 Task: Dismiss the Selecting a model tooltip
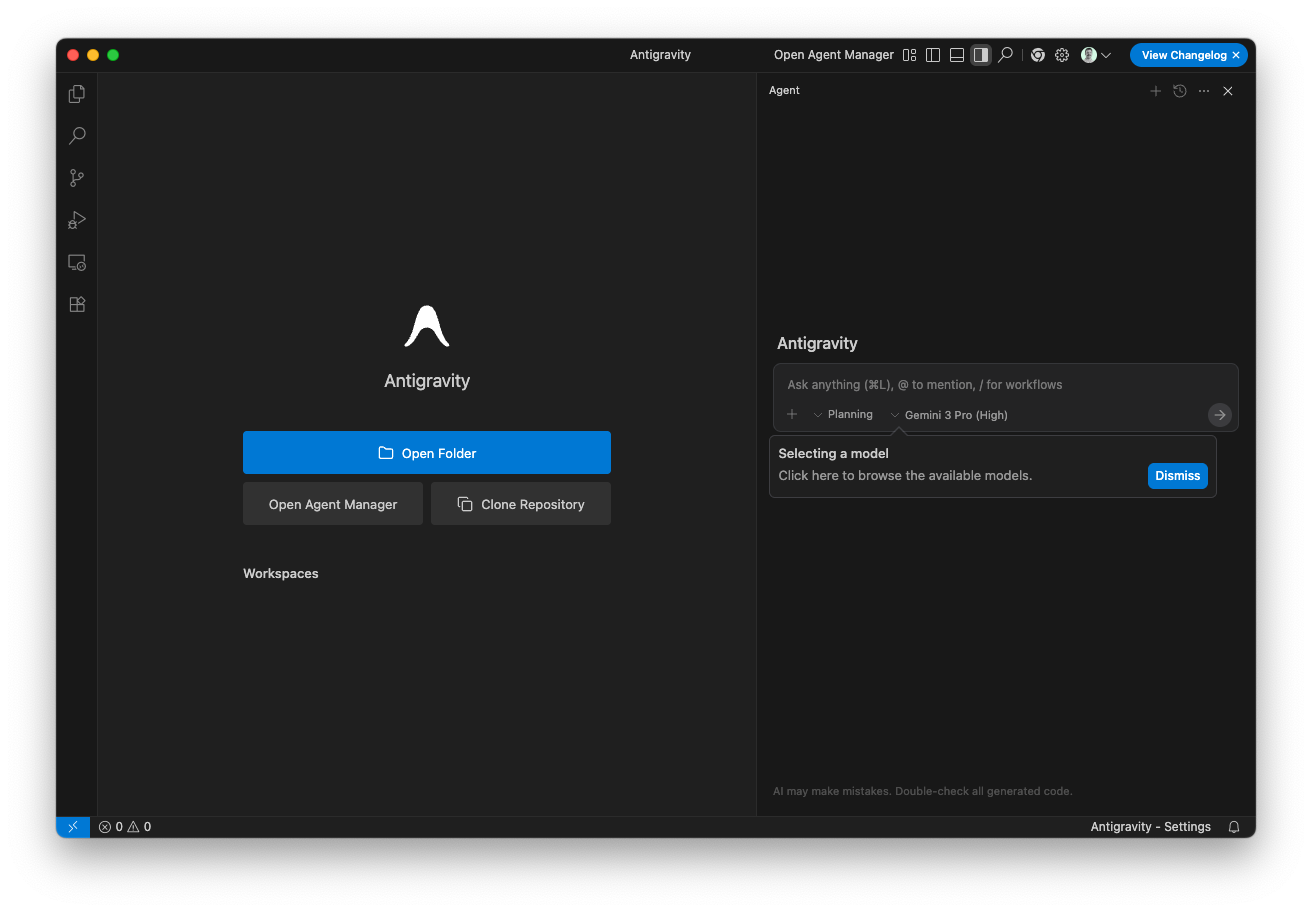1177,476
